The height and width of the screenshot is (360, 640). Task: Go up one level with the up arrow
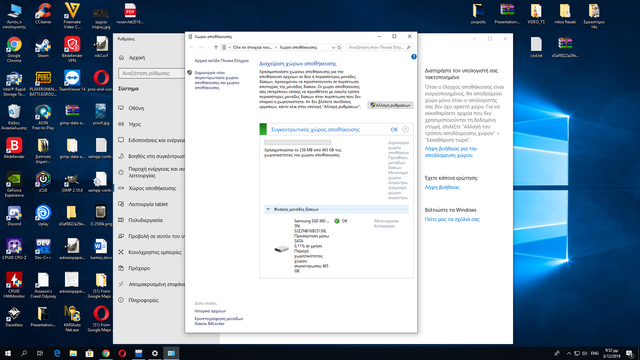pos(216,47)
